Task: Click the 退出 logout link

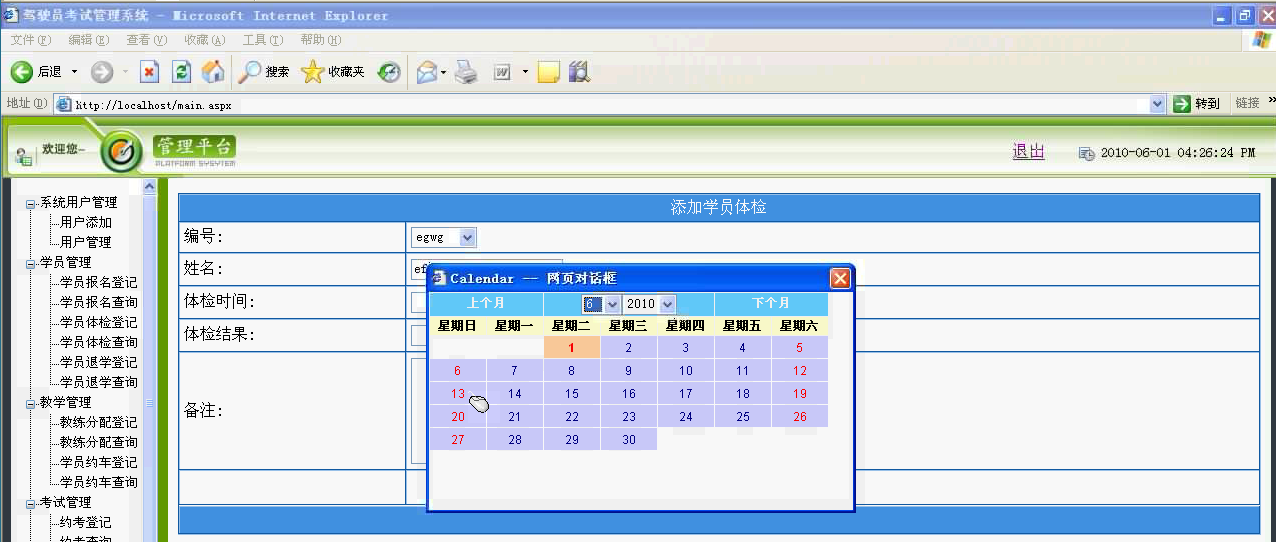Action: point(1028,151)
